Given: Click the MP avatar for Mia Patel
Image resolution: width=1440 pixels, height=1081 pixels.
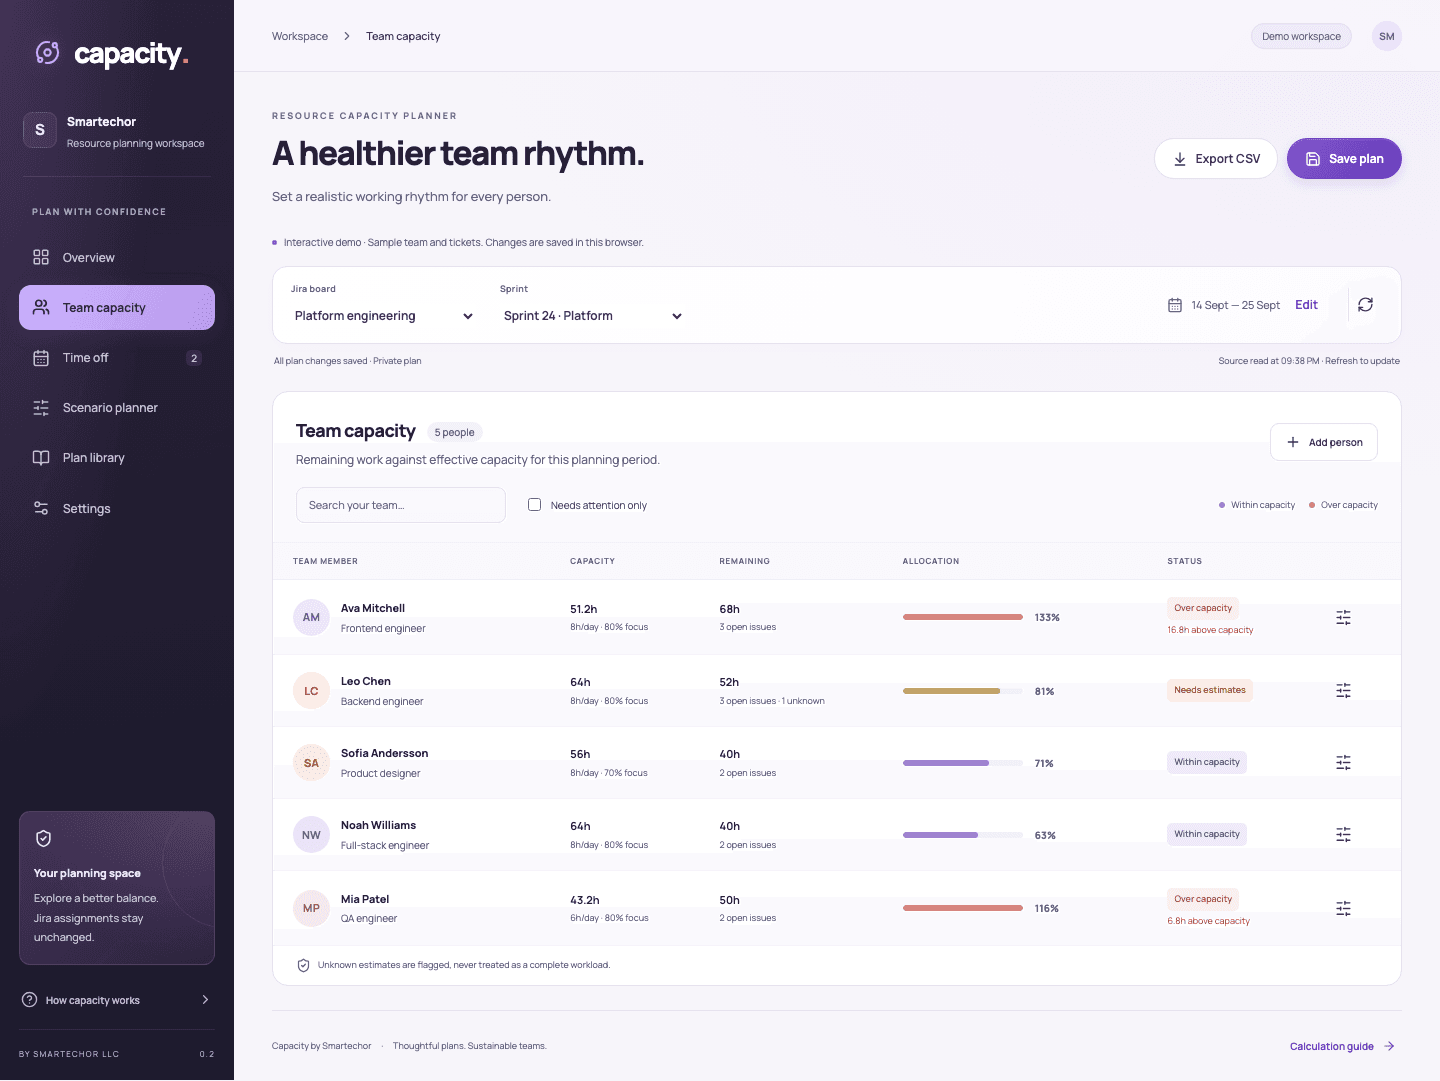Looking at the screenshot, I should [311, 908].
